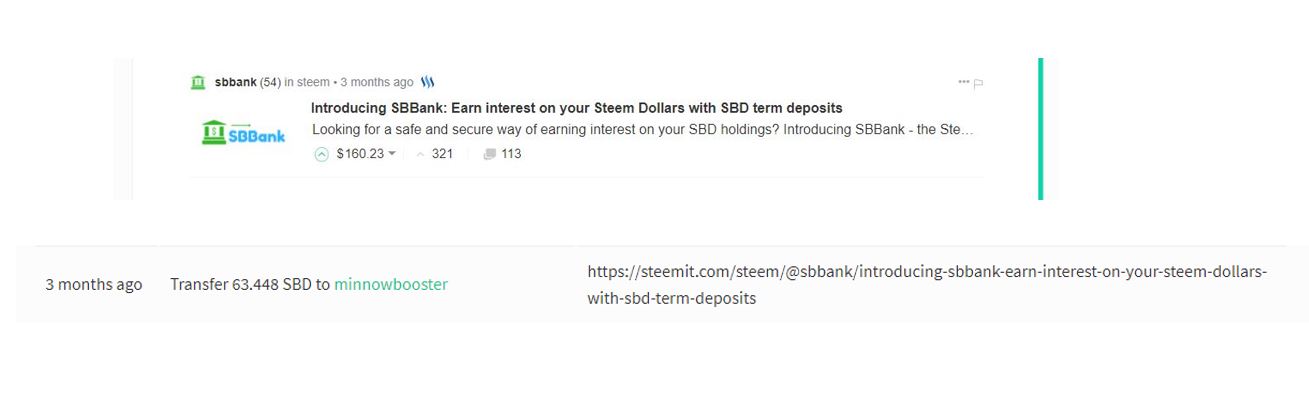Click the post summary text

pyautogui.click(x=642, y=130)
